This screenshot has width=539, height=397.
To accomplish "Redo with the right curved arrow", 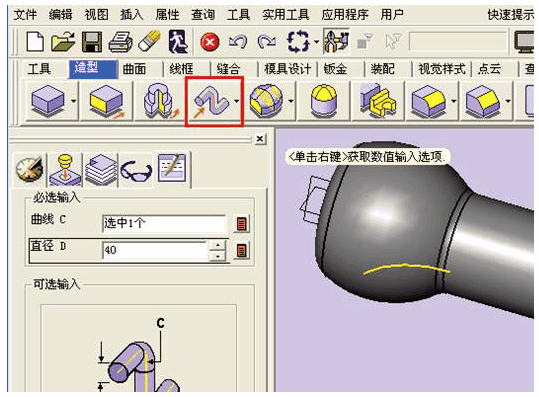I will 267,42.
